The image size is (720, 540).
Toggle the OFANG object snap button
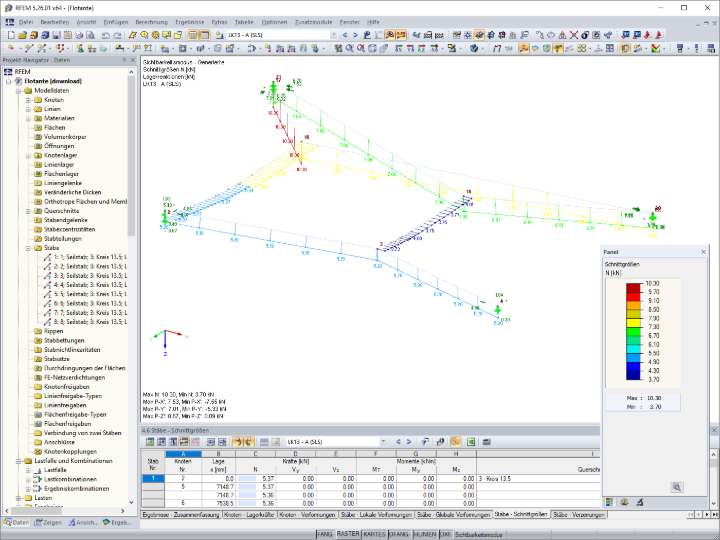tap(399, 534)
